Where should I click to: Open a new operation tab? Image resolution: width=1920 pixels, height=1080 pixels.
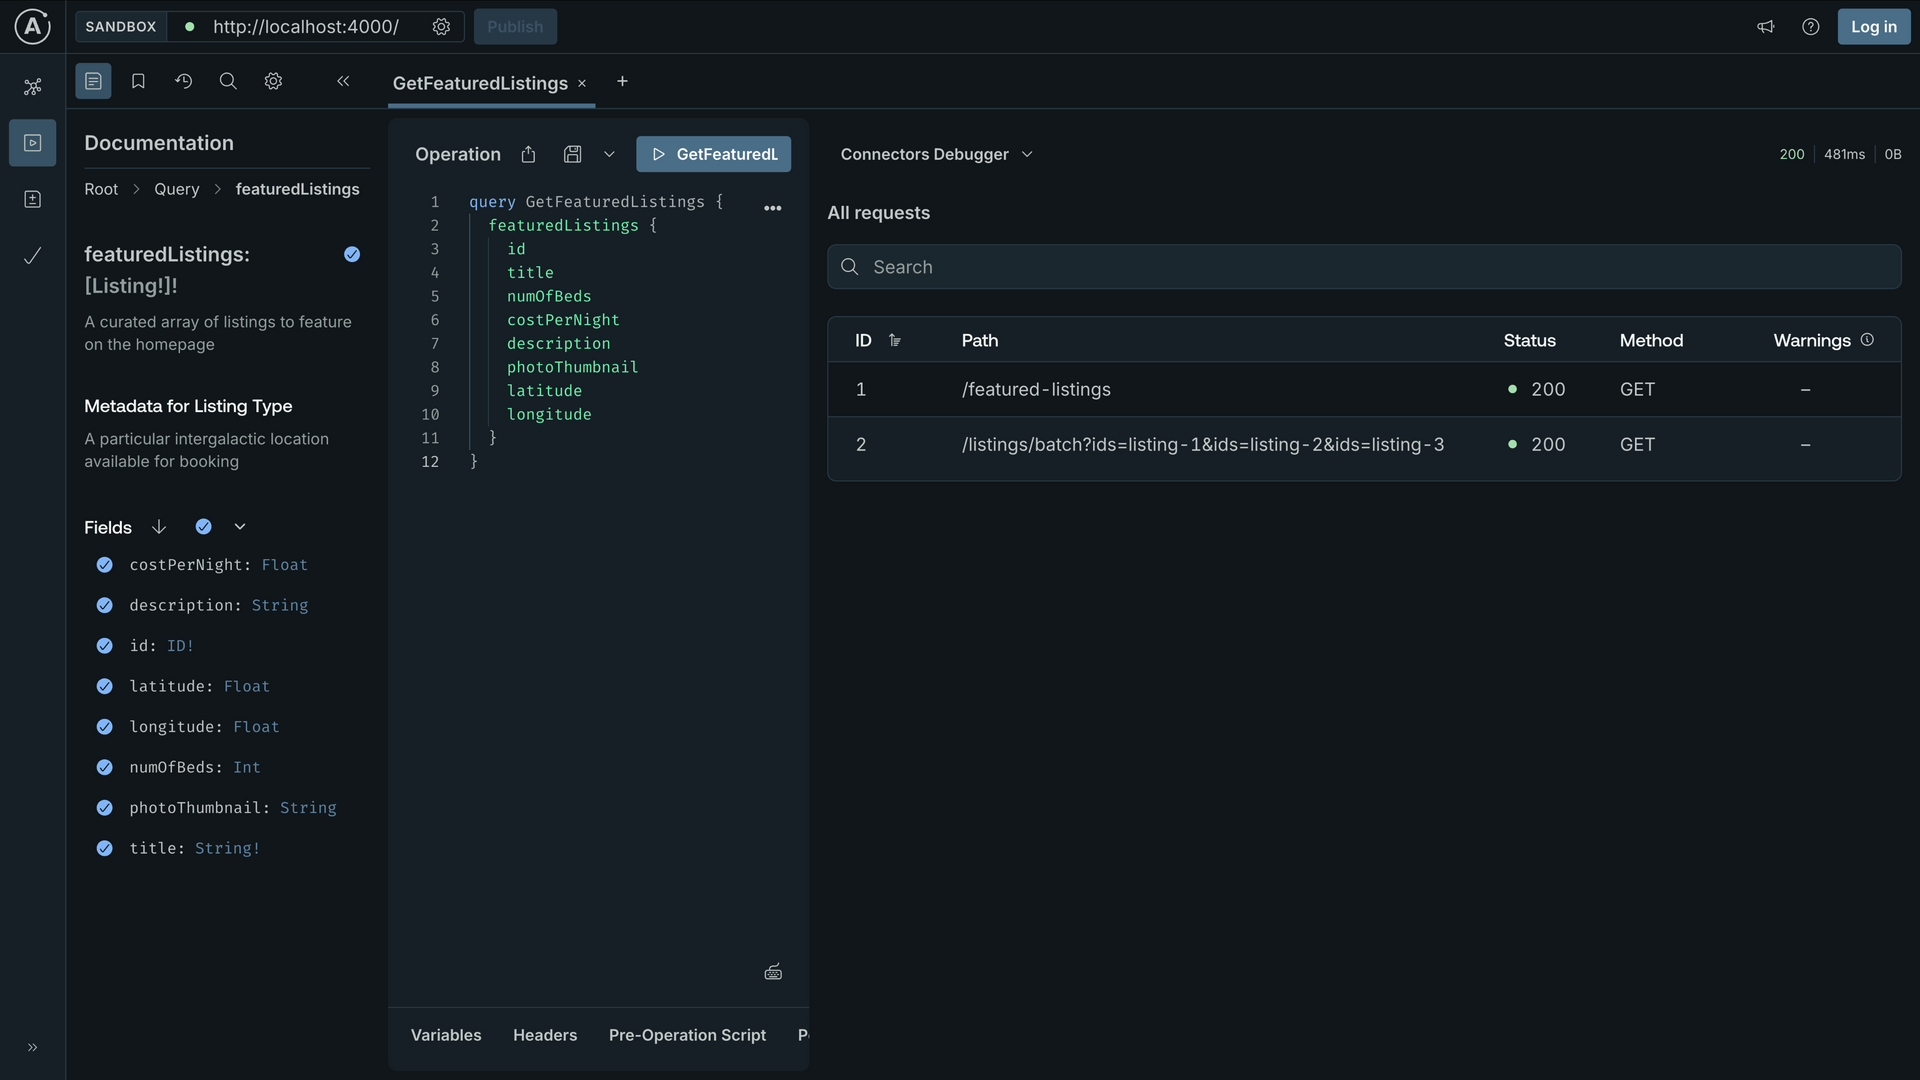click(x=622, y=82)
